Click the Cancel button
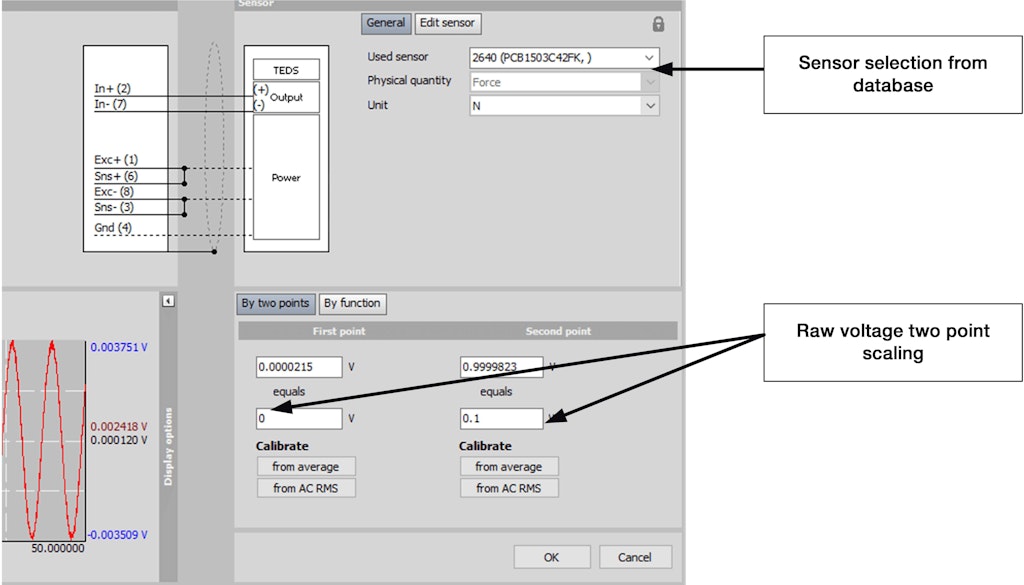 [x=635, y=558]
